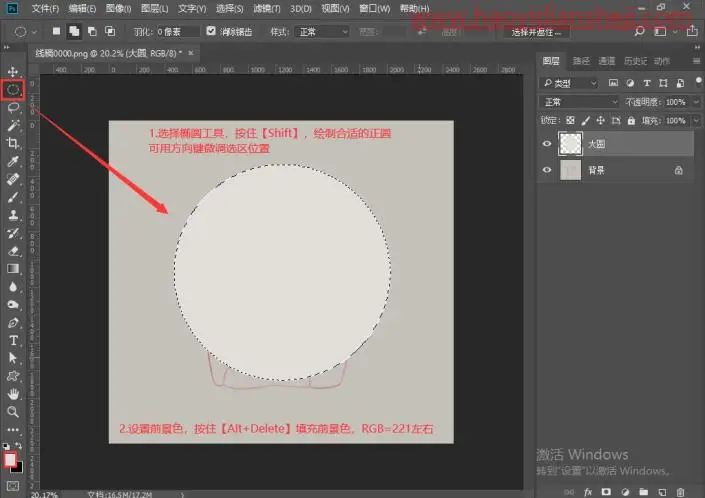Open the search magnifier in options bar
The width and height of the screenshot is (705, 498).
639,31
